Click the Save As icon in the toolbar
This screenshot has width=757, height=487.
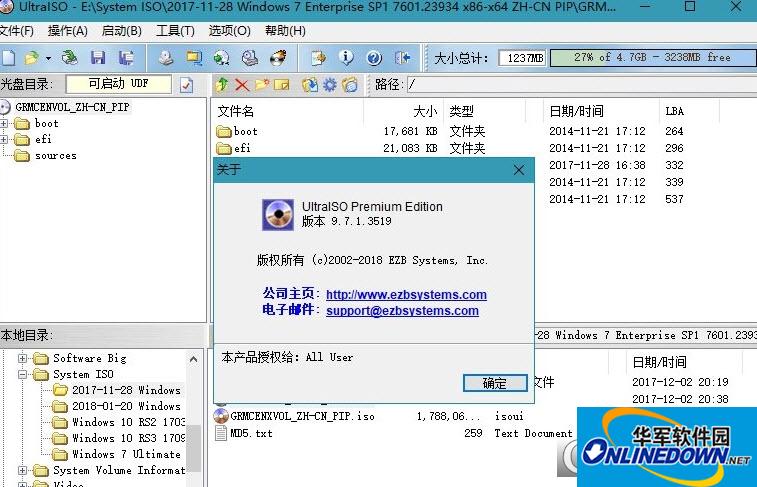point(126,58)
